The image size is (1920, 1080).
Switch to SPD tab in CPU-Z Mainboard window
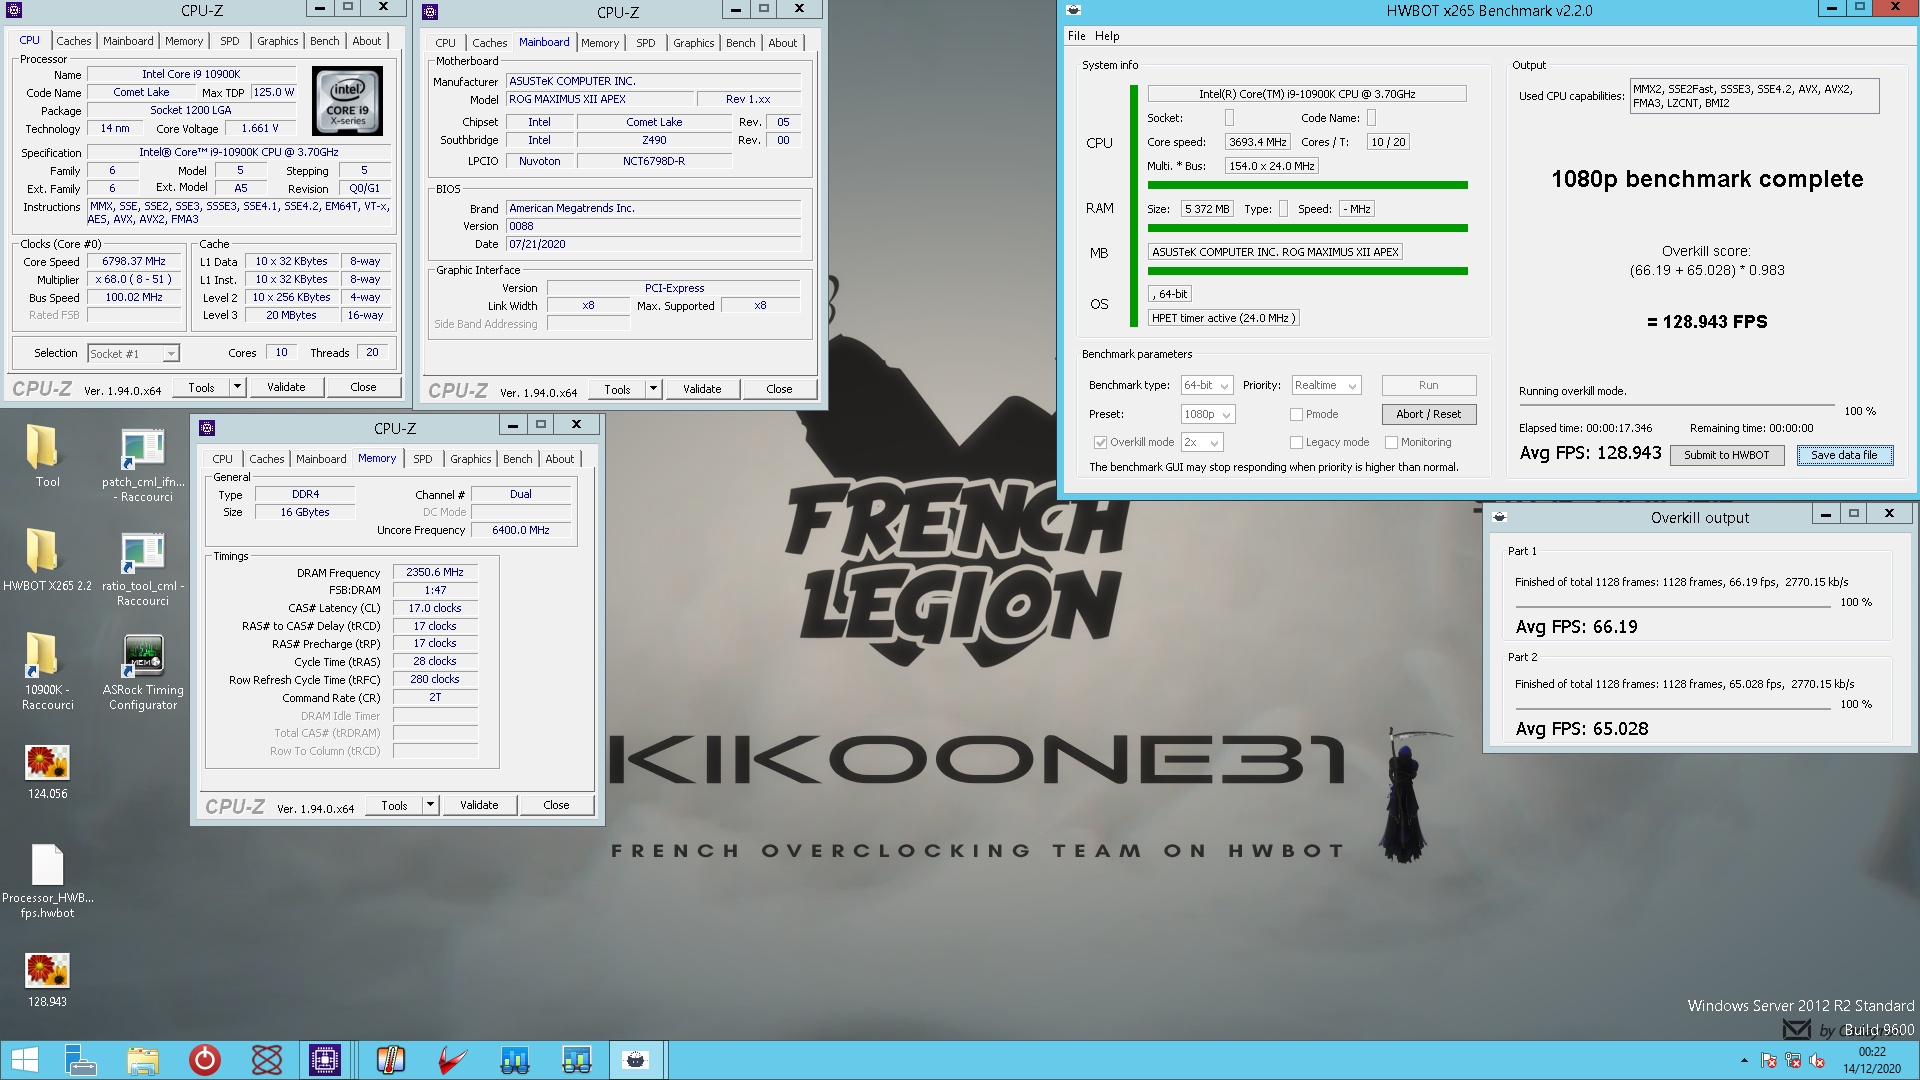tap(646, 43)
